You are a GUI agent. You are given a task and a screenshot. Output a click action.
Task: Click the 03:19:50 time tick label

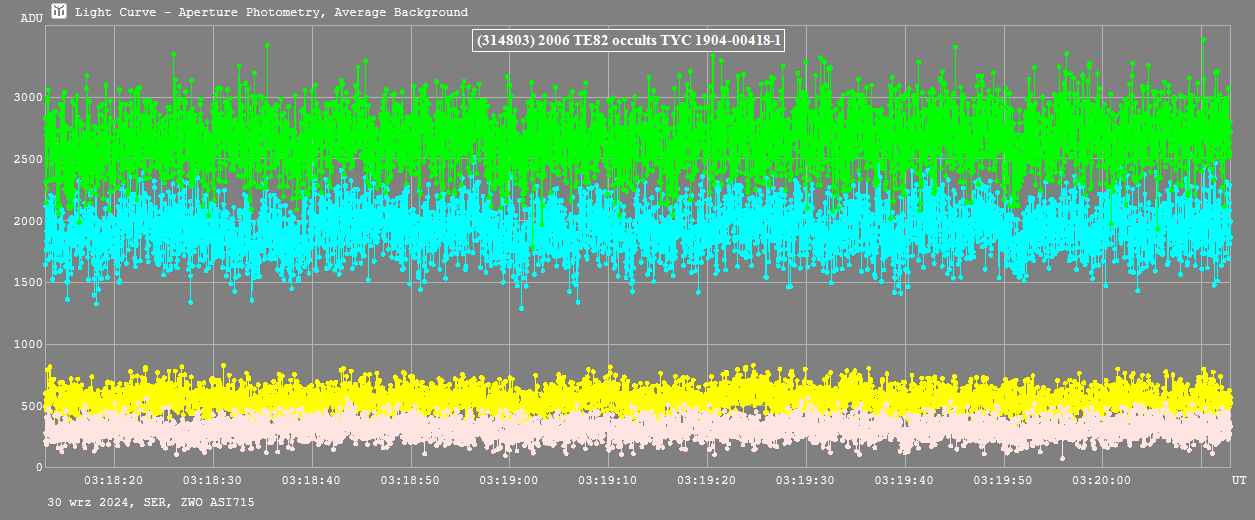[1003, 480]
